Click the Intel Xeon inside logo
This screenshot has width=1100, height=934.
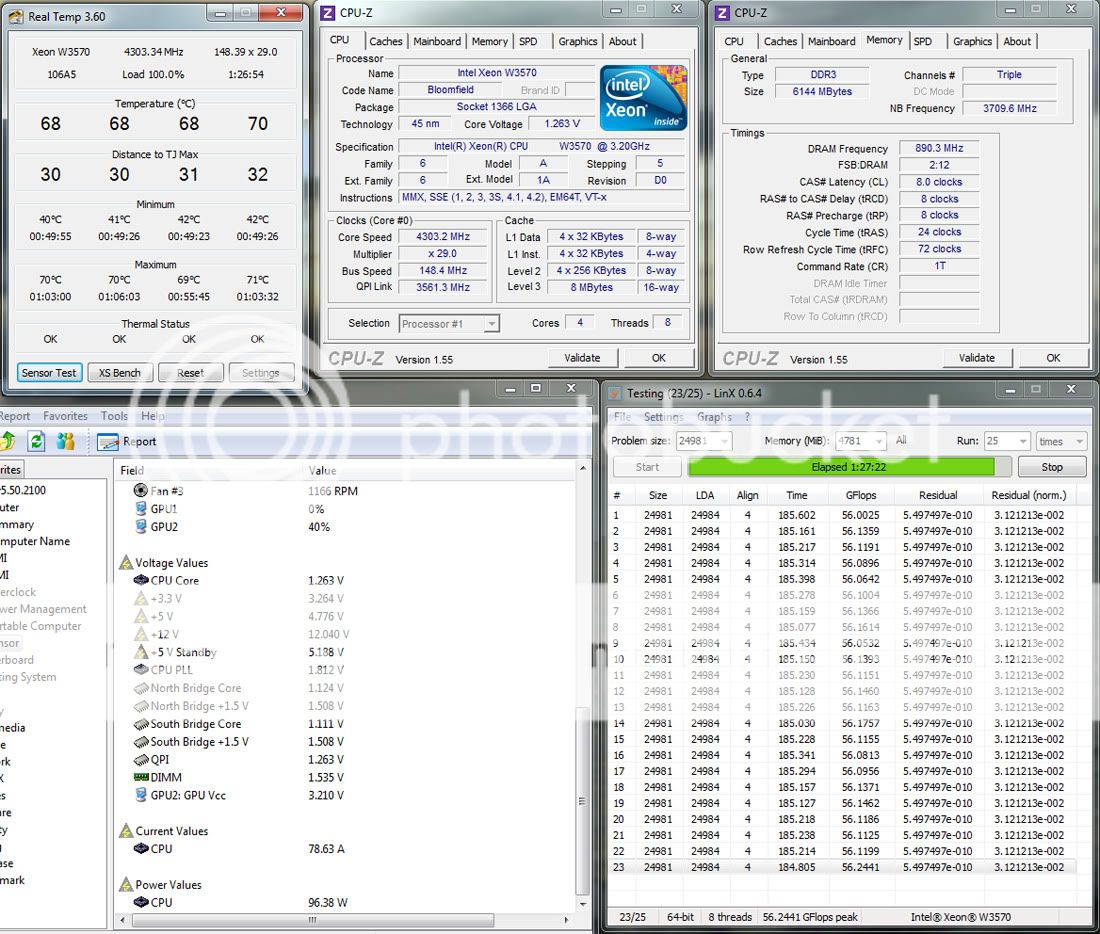tap(643, 98)
